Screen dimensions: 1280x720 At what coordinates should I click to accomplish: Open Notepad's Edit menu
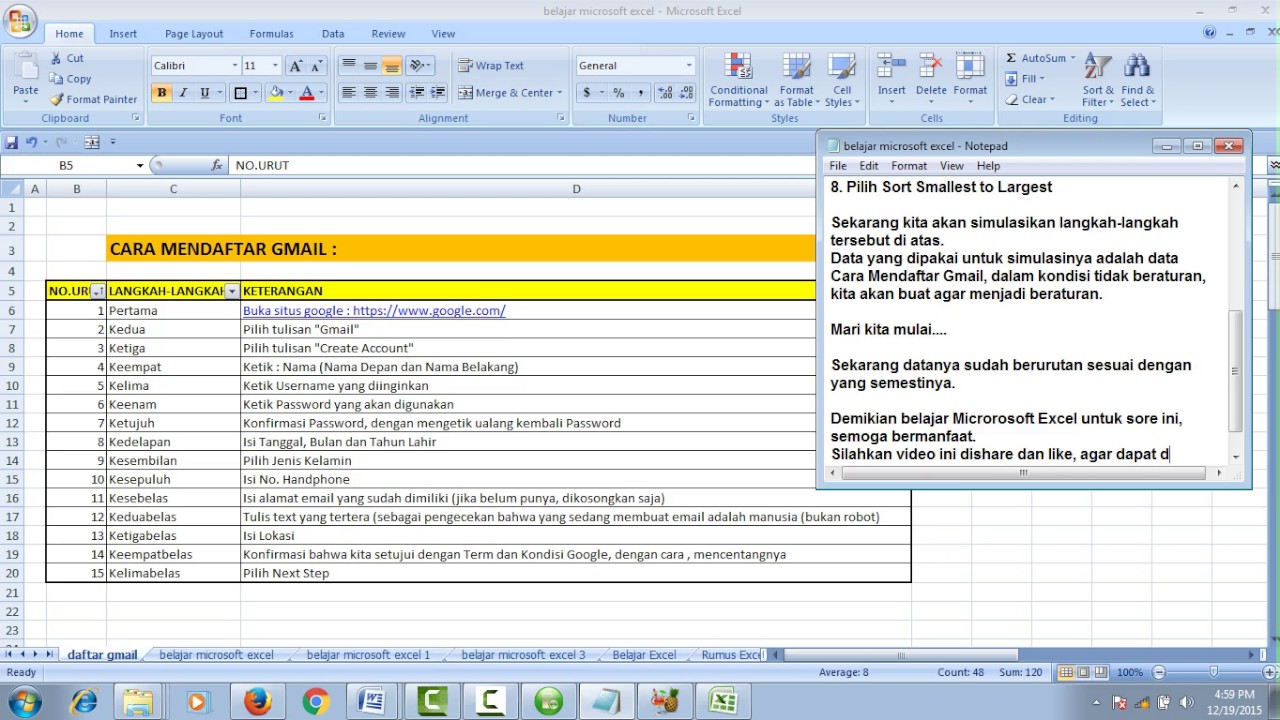(869, 166)
